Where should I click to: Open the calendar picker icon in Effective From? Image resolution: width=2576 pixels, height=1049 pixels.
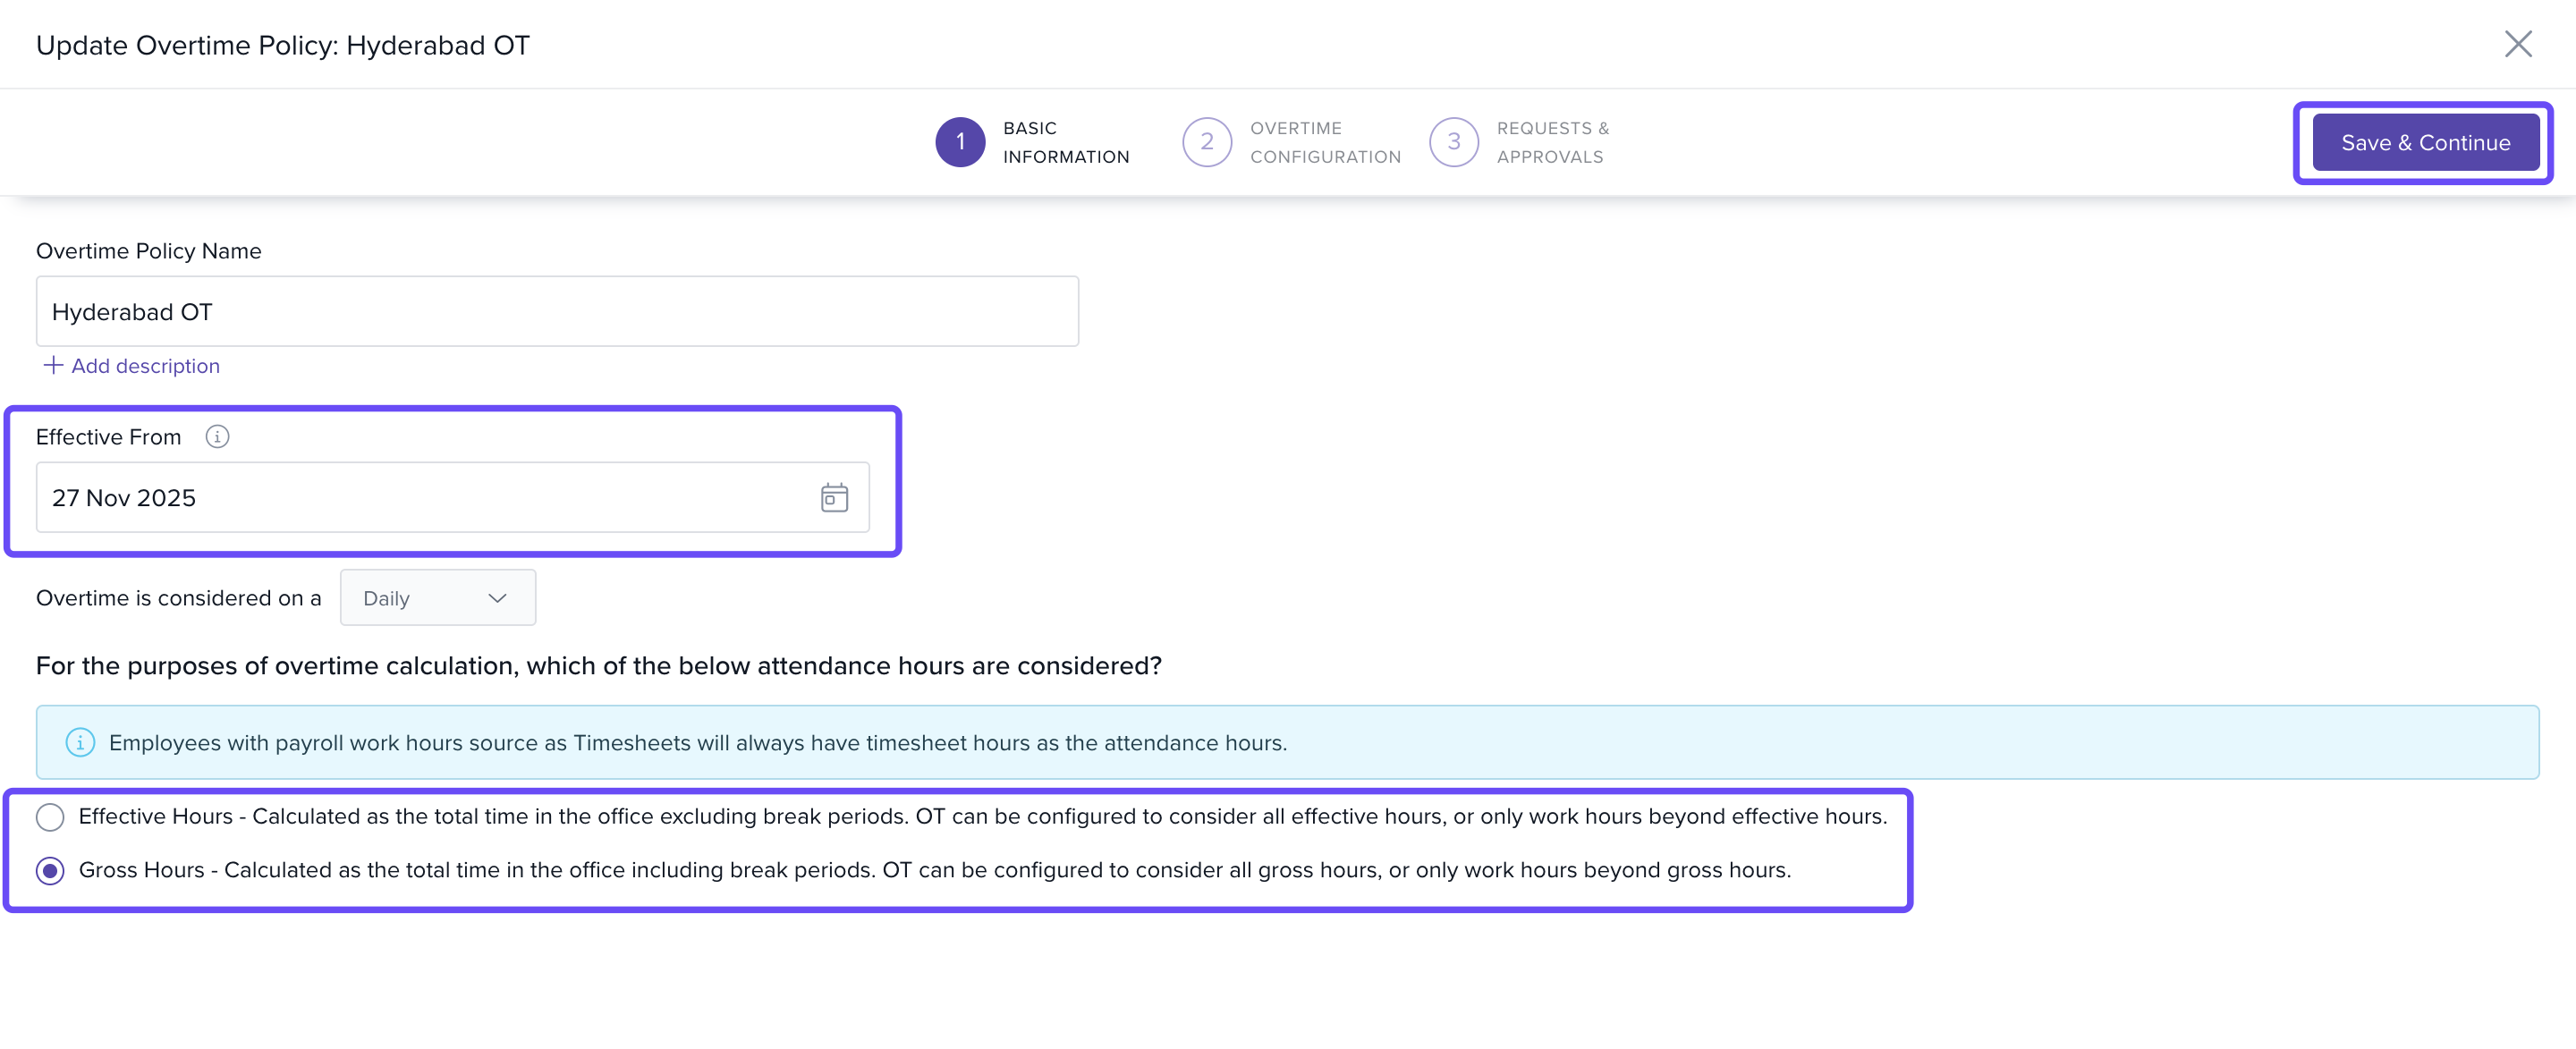point(834,497)
